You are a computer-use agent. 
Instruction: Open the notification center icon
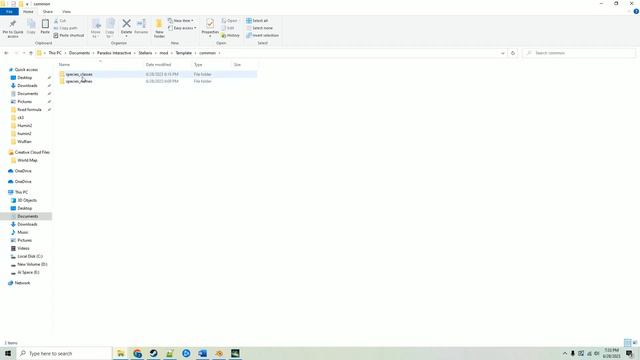pyautogui.click(x=629, y=353)
